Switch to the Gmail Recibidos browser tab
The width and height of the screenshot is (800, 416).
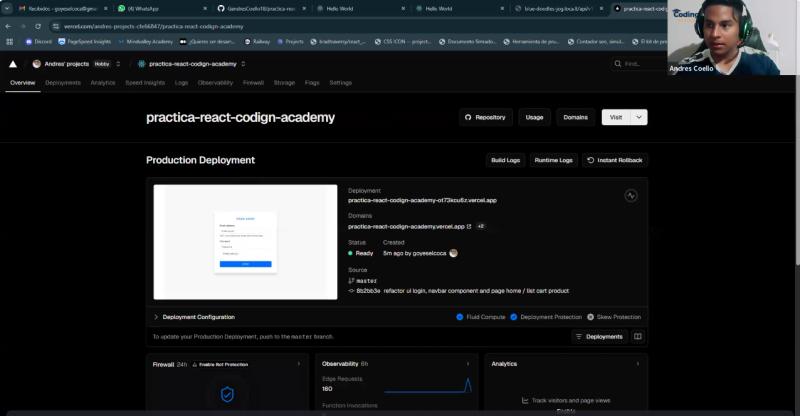coord(62,9)
